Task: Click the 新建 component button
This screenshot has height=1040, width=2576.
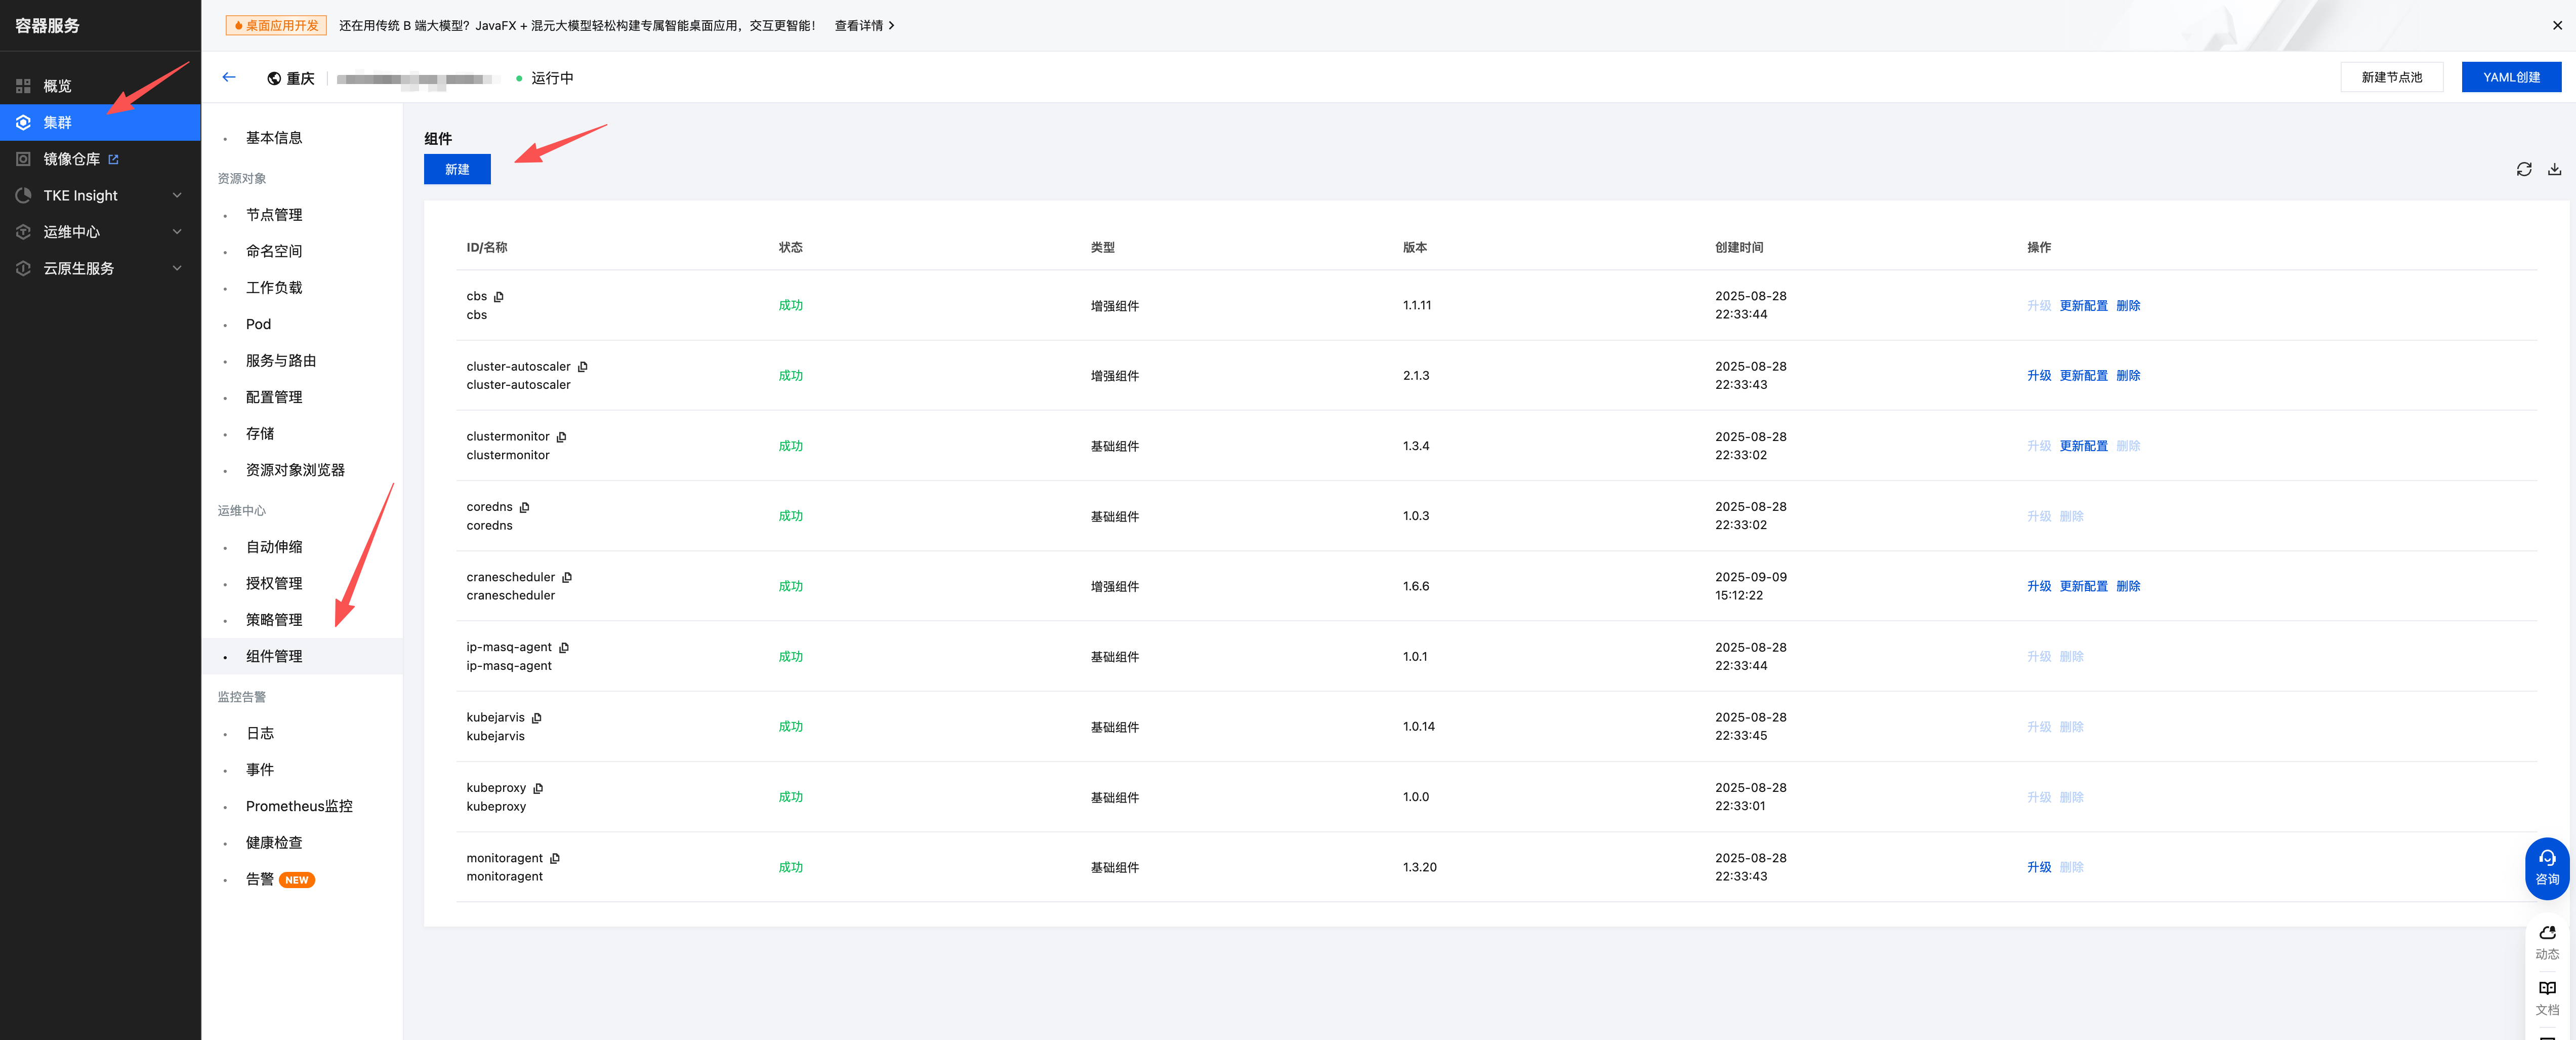Action: [x=457, y=169]
